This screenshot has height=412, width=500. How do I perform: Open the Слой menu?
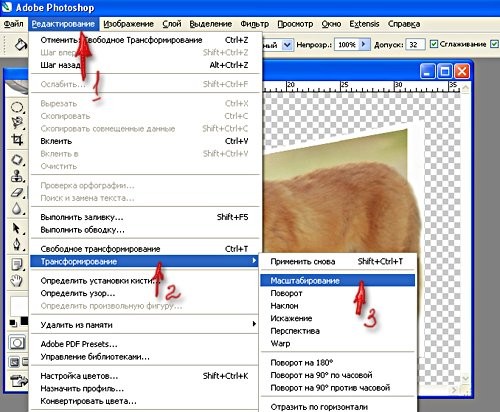point(172,24)
